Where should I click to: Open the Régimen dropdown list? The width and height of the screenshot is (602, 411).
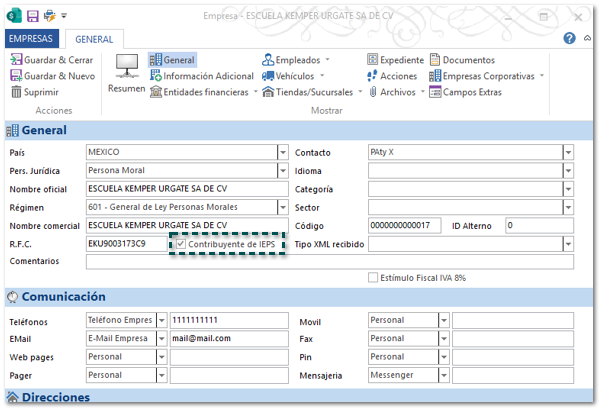tap(283, 207)
